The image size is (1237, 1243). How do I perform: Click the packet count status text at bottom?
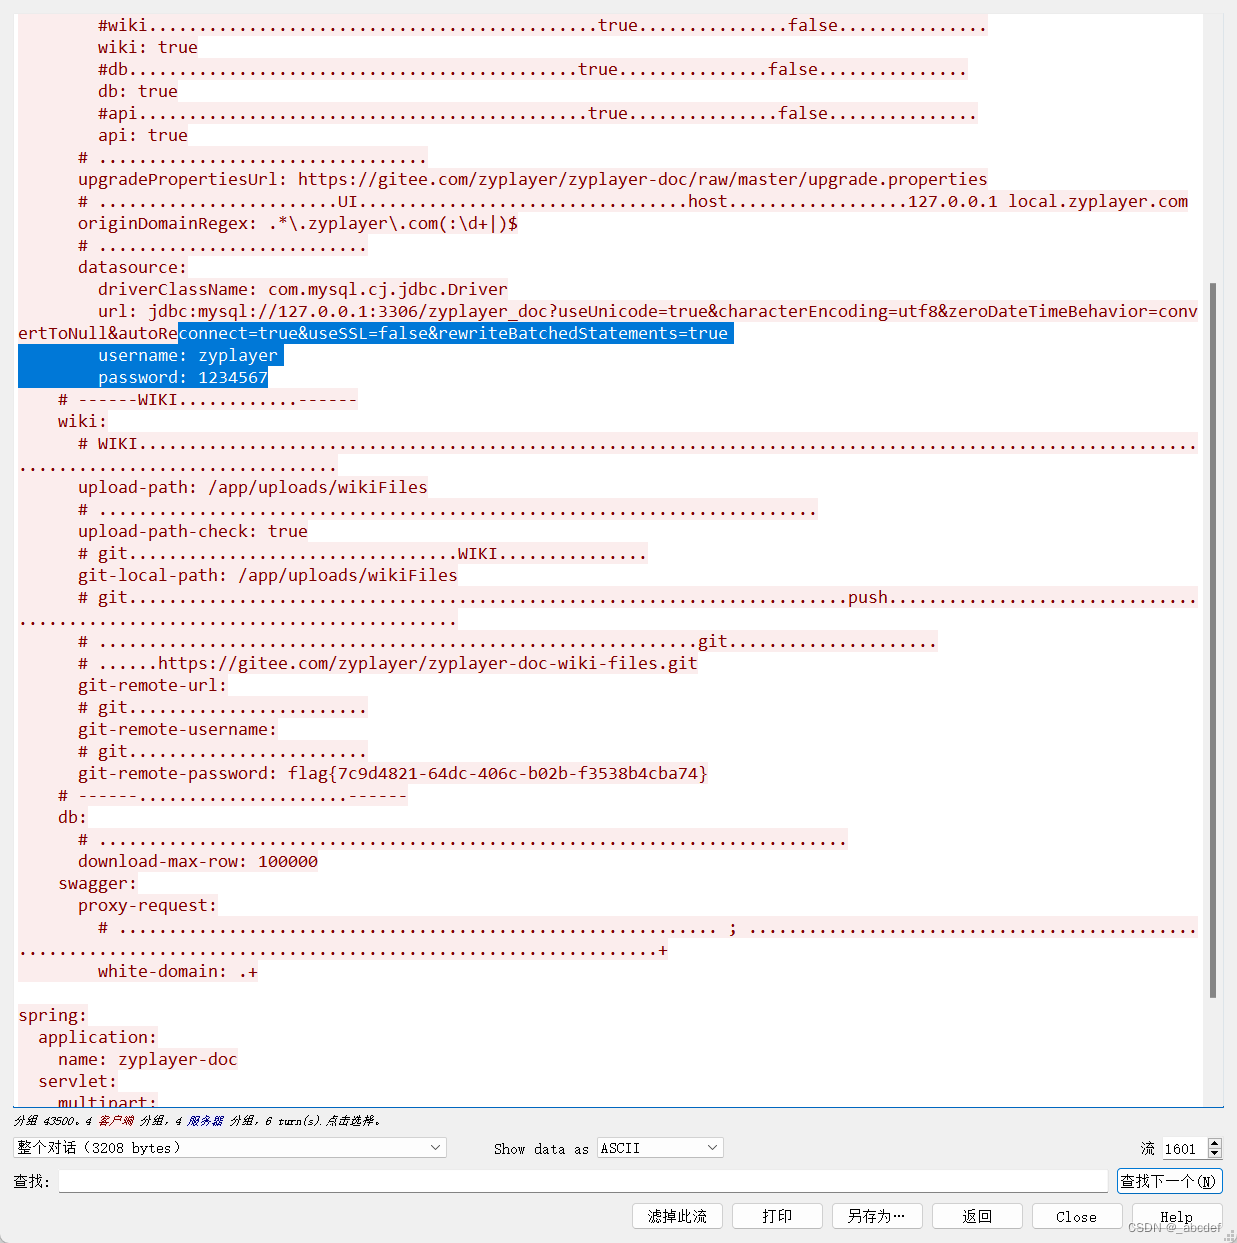(197, 1121)
